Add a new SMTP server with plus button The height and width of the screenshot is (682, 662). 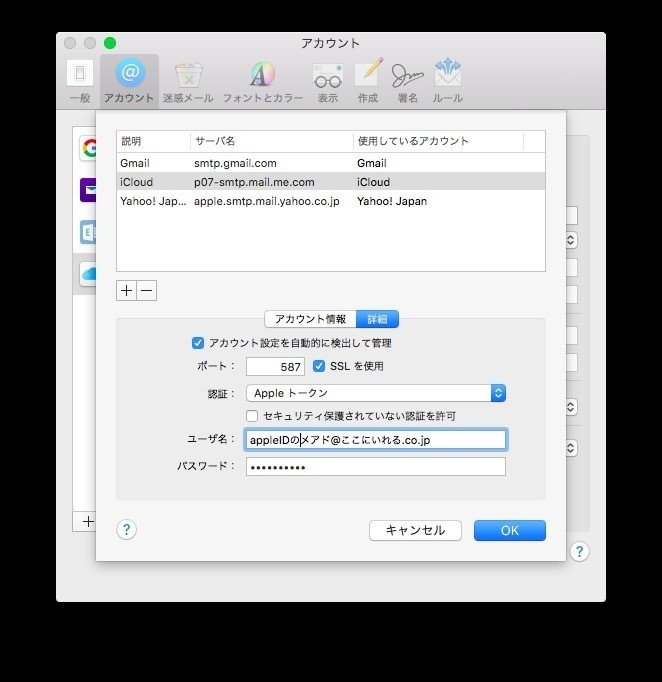[x=126, y=291]
